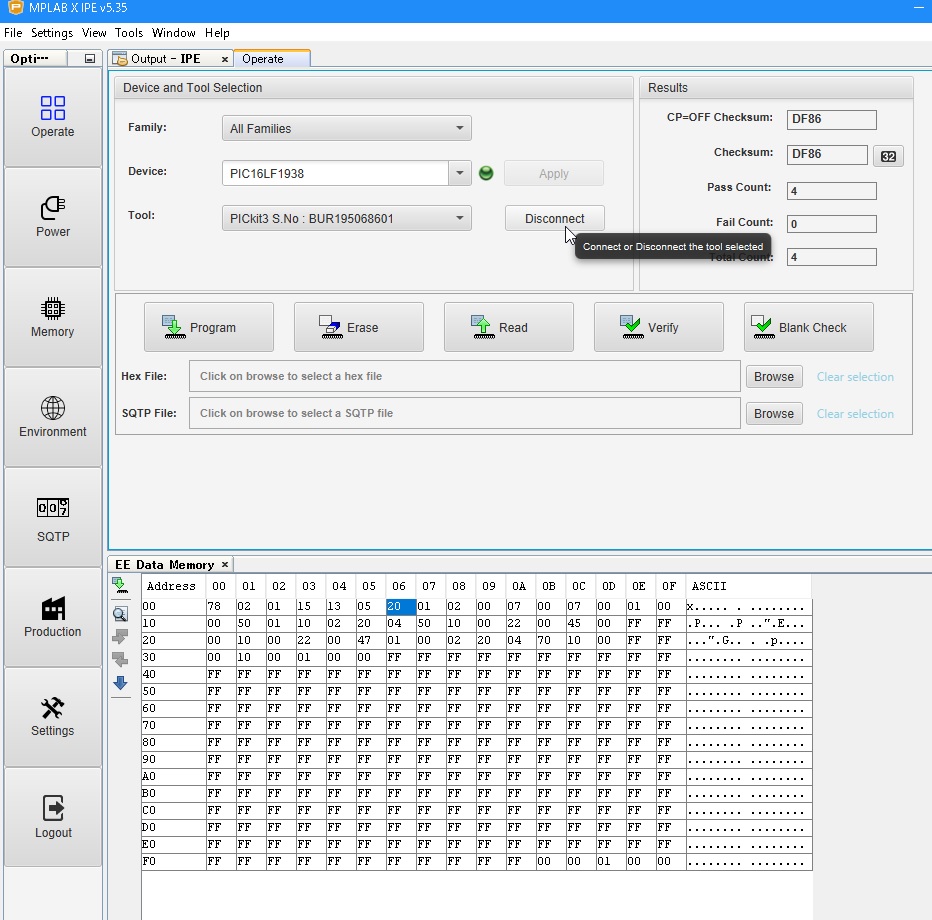
Task: Click the Opti... panel title
Action: point(30,59)
